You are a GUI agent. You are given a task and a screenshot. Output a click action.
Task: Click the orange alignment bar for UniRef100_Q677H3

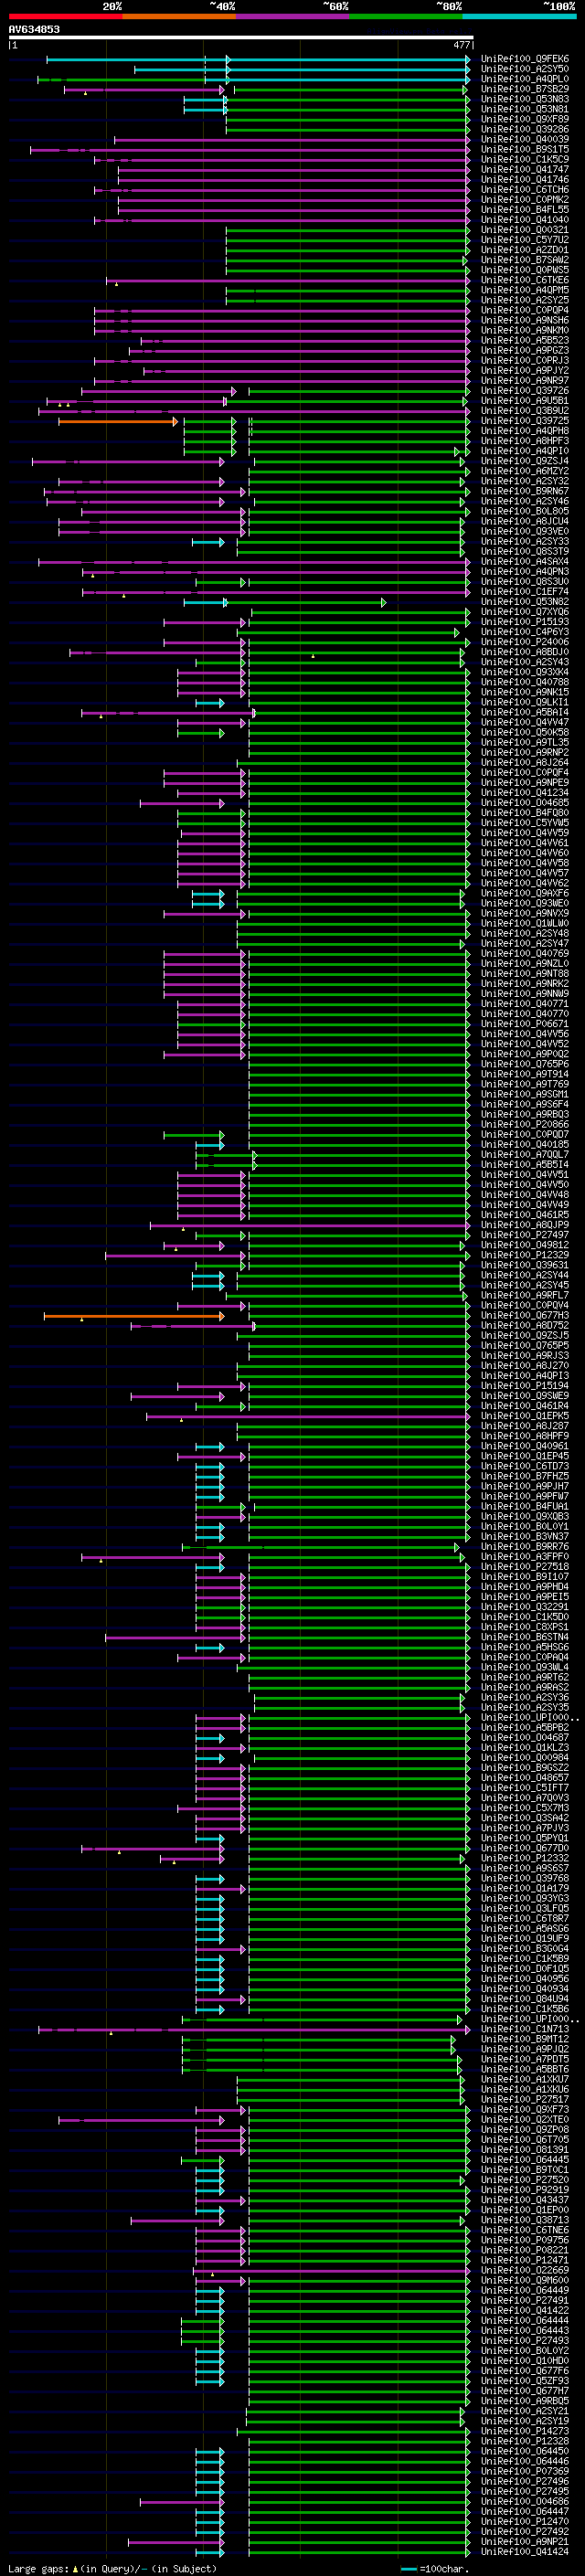[x=134, y=1316]
